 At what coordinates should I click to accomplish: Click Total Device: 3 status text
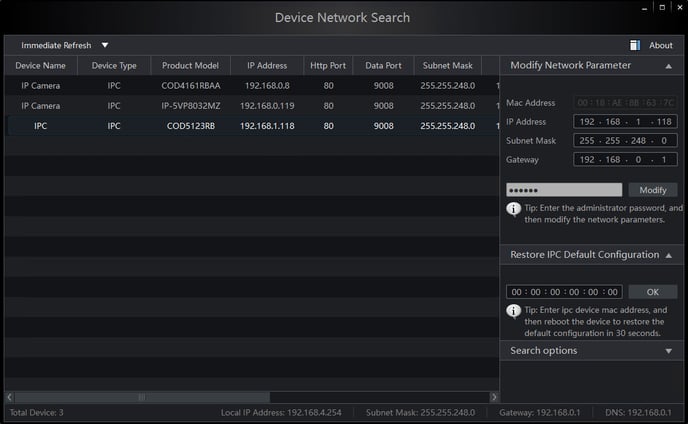click(36, 413)
